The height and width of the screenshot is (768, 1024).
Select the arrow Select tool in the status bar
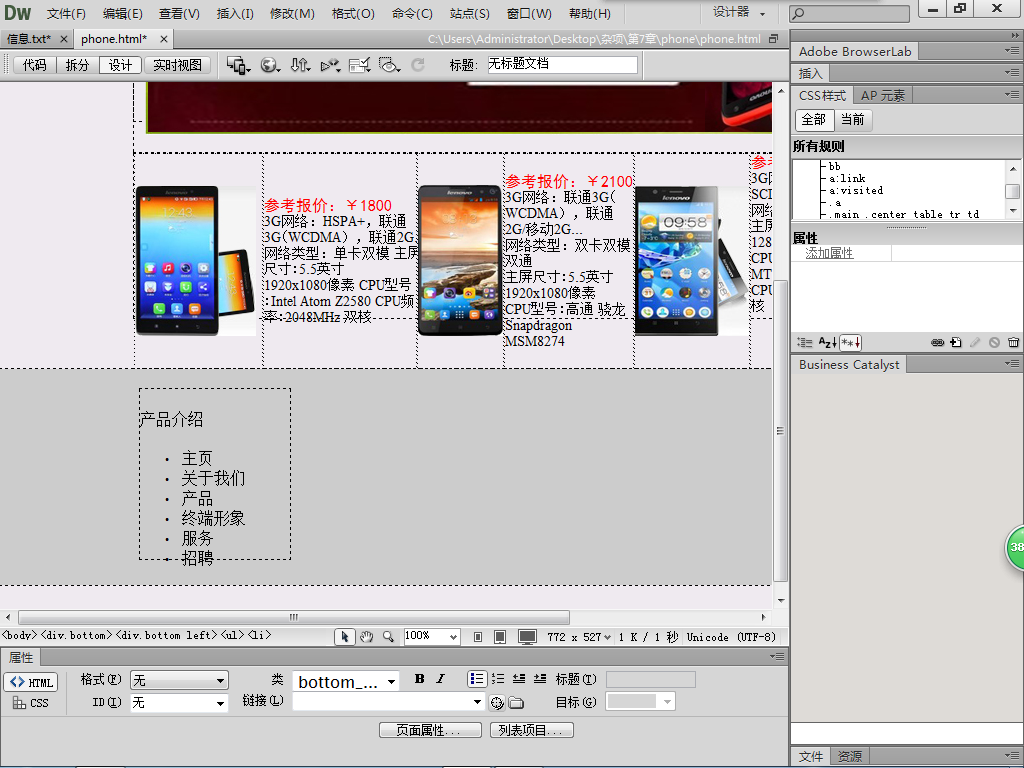tap(345, 637)
